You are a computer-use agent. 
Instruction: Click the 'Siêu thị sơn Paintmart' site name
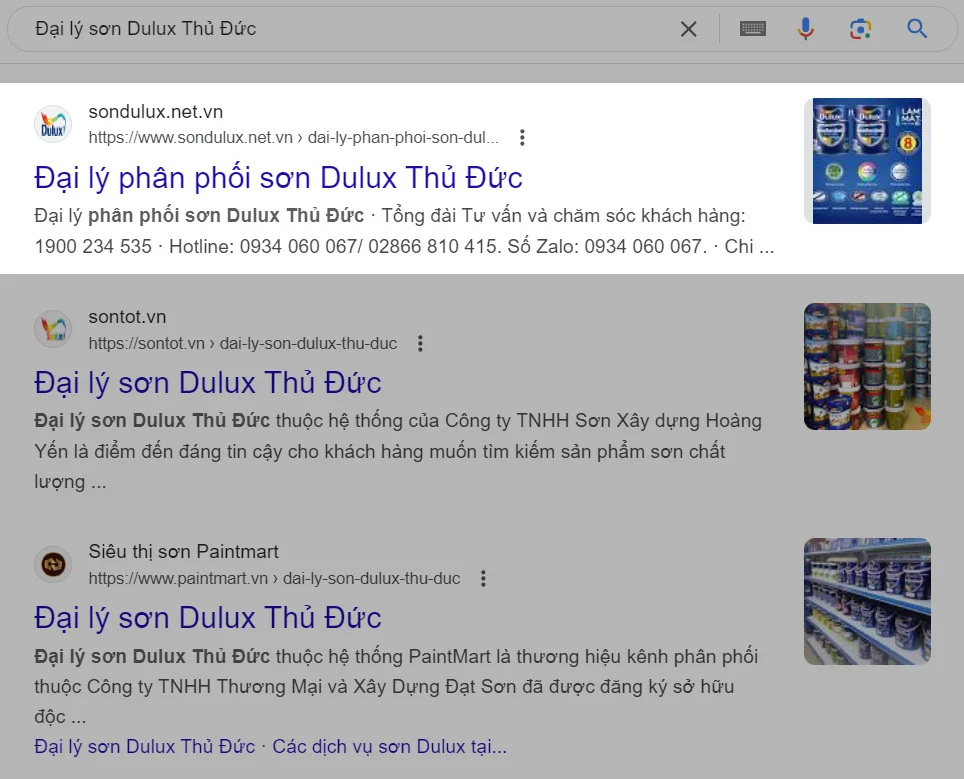coord(183,552)
